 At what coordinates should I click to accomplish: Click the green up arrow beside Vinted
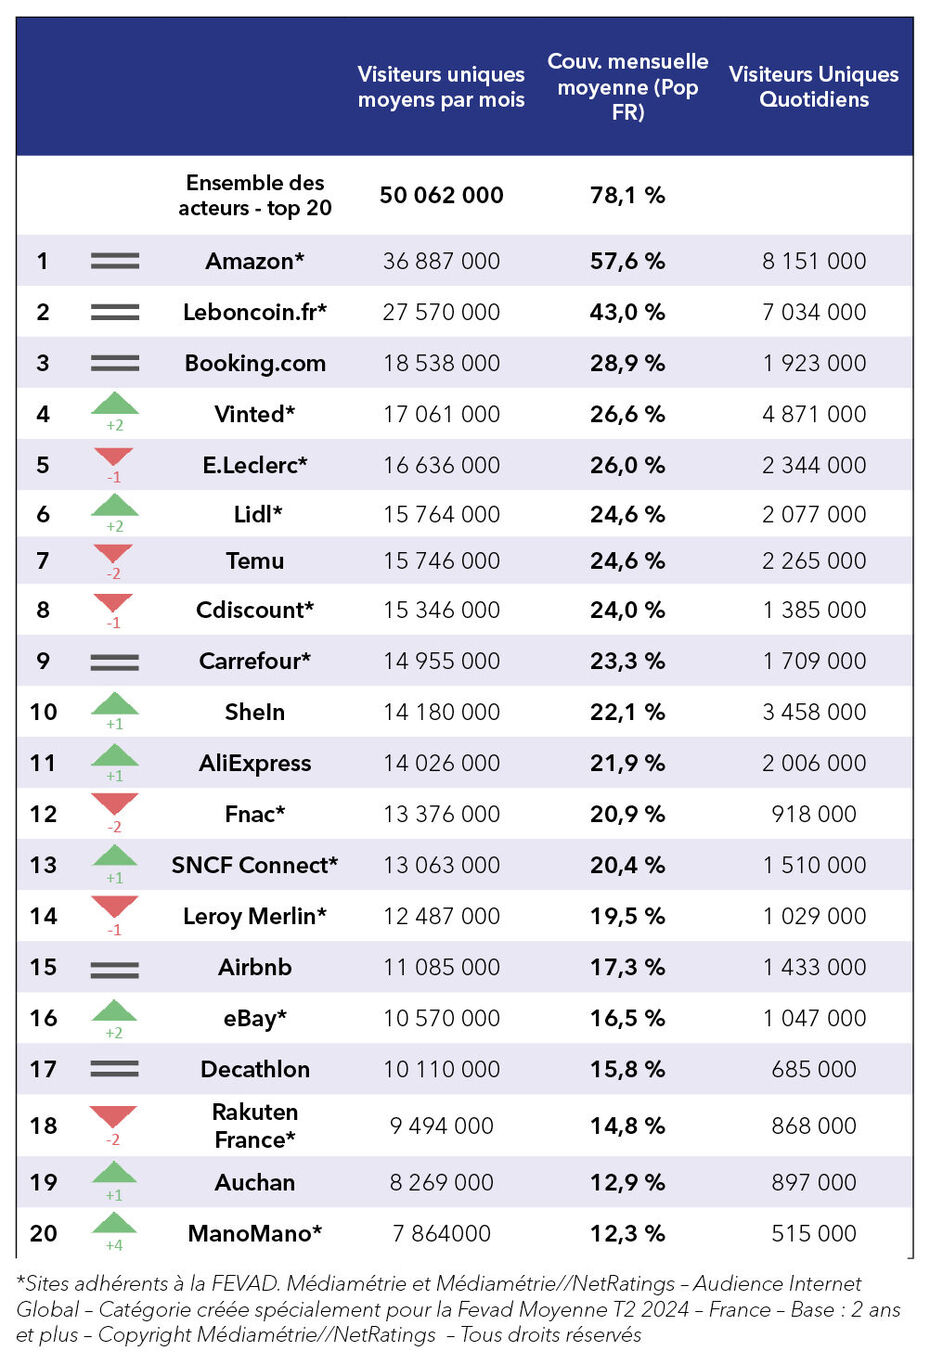pos(115,404)
